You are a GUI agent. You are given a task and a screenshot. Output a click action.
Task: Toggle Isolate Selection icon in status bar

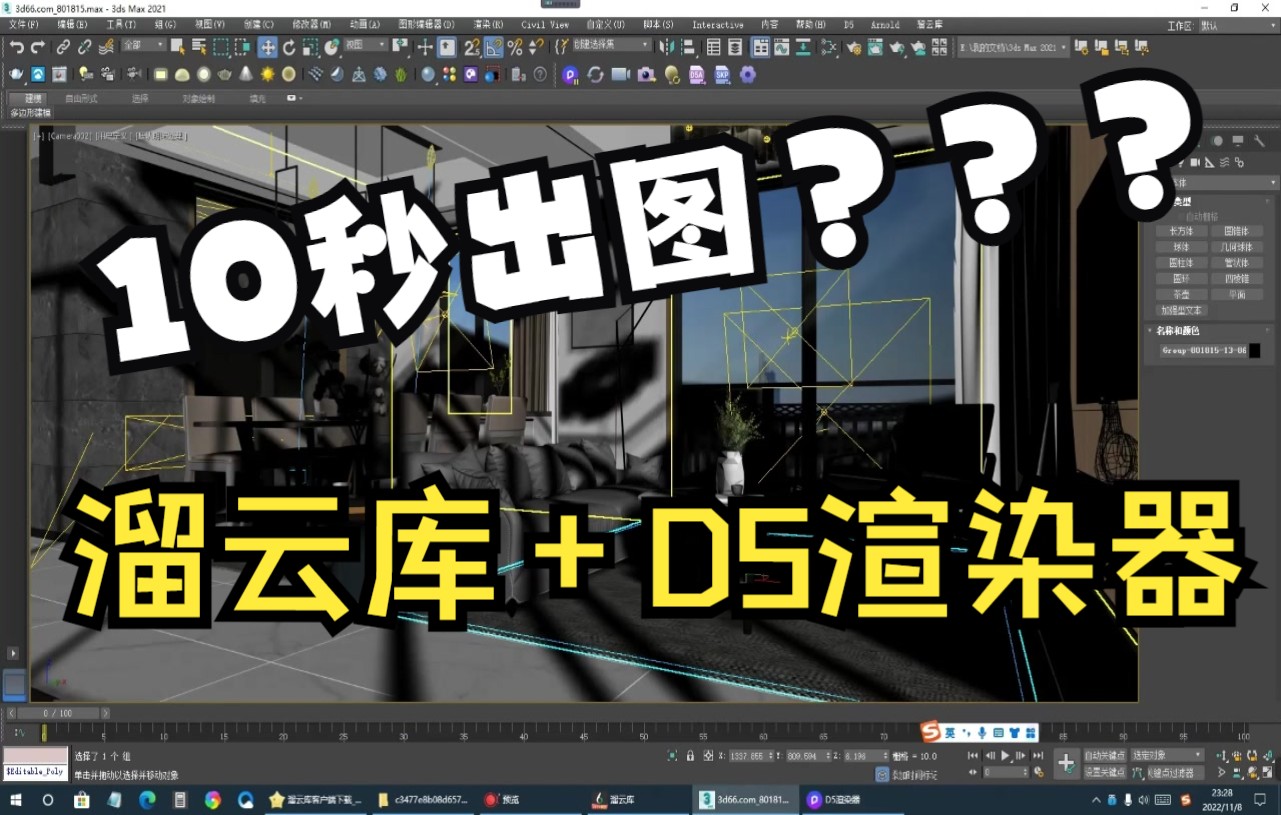pyautogui.click(x=672, y=756)
